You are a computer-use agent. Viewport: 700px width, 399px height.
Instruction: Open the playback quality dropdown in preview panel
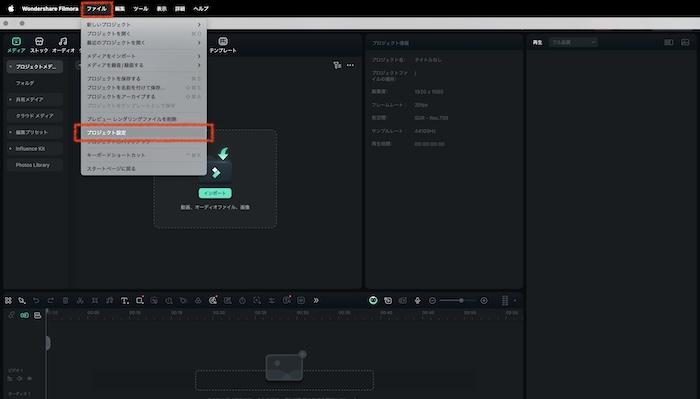pyautogui.click(x=573, y=42)
